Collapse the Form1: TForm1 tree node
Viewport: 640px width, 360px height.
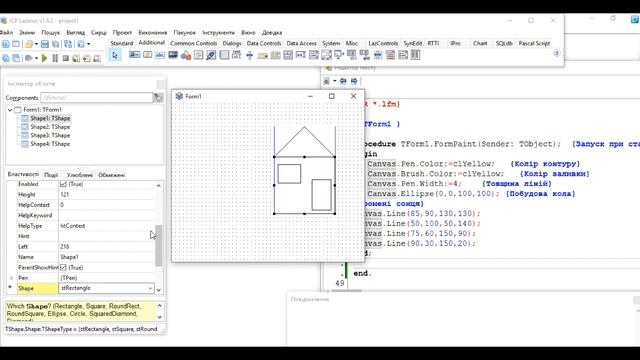pyautogui.click(x=10, y=110)
